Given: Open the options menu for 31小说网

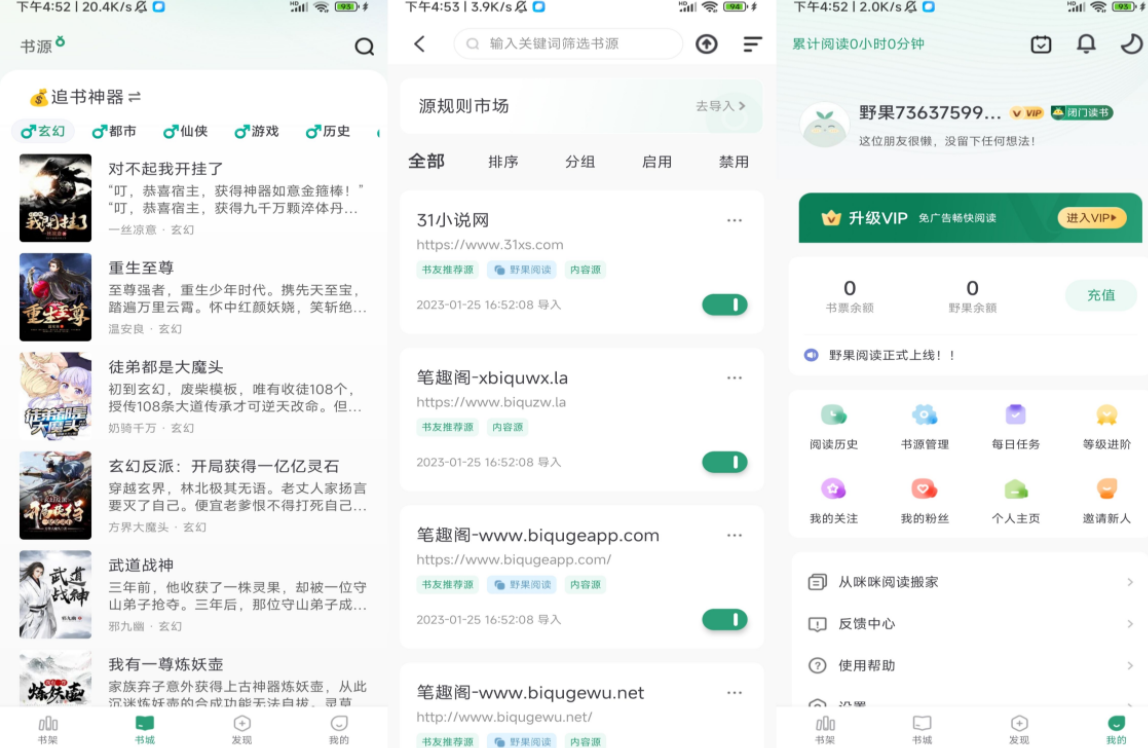Looking at the screenshot, I should click(x=735, y=221).
